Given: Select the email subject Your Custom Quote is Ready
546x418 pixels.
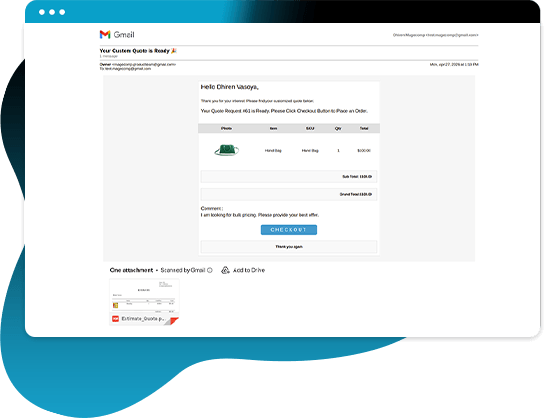Looking at the screenshot, I should click(134, 51).
